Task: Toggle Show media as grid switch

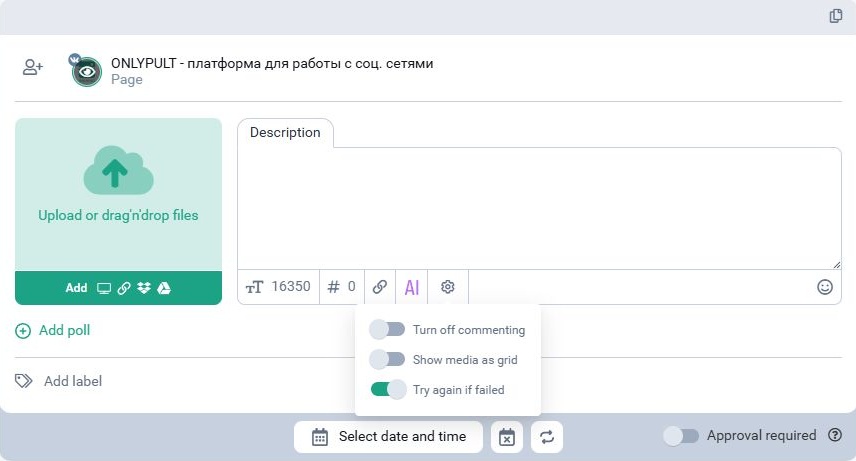Action: click(x=387, y=359)
